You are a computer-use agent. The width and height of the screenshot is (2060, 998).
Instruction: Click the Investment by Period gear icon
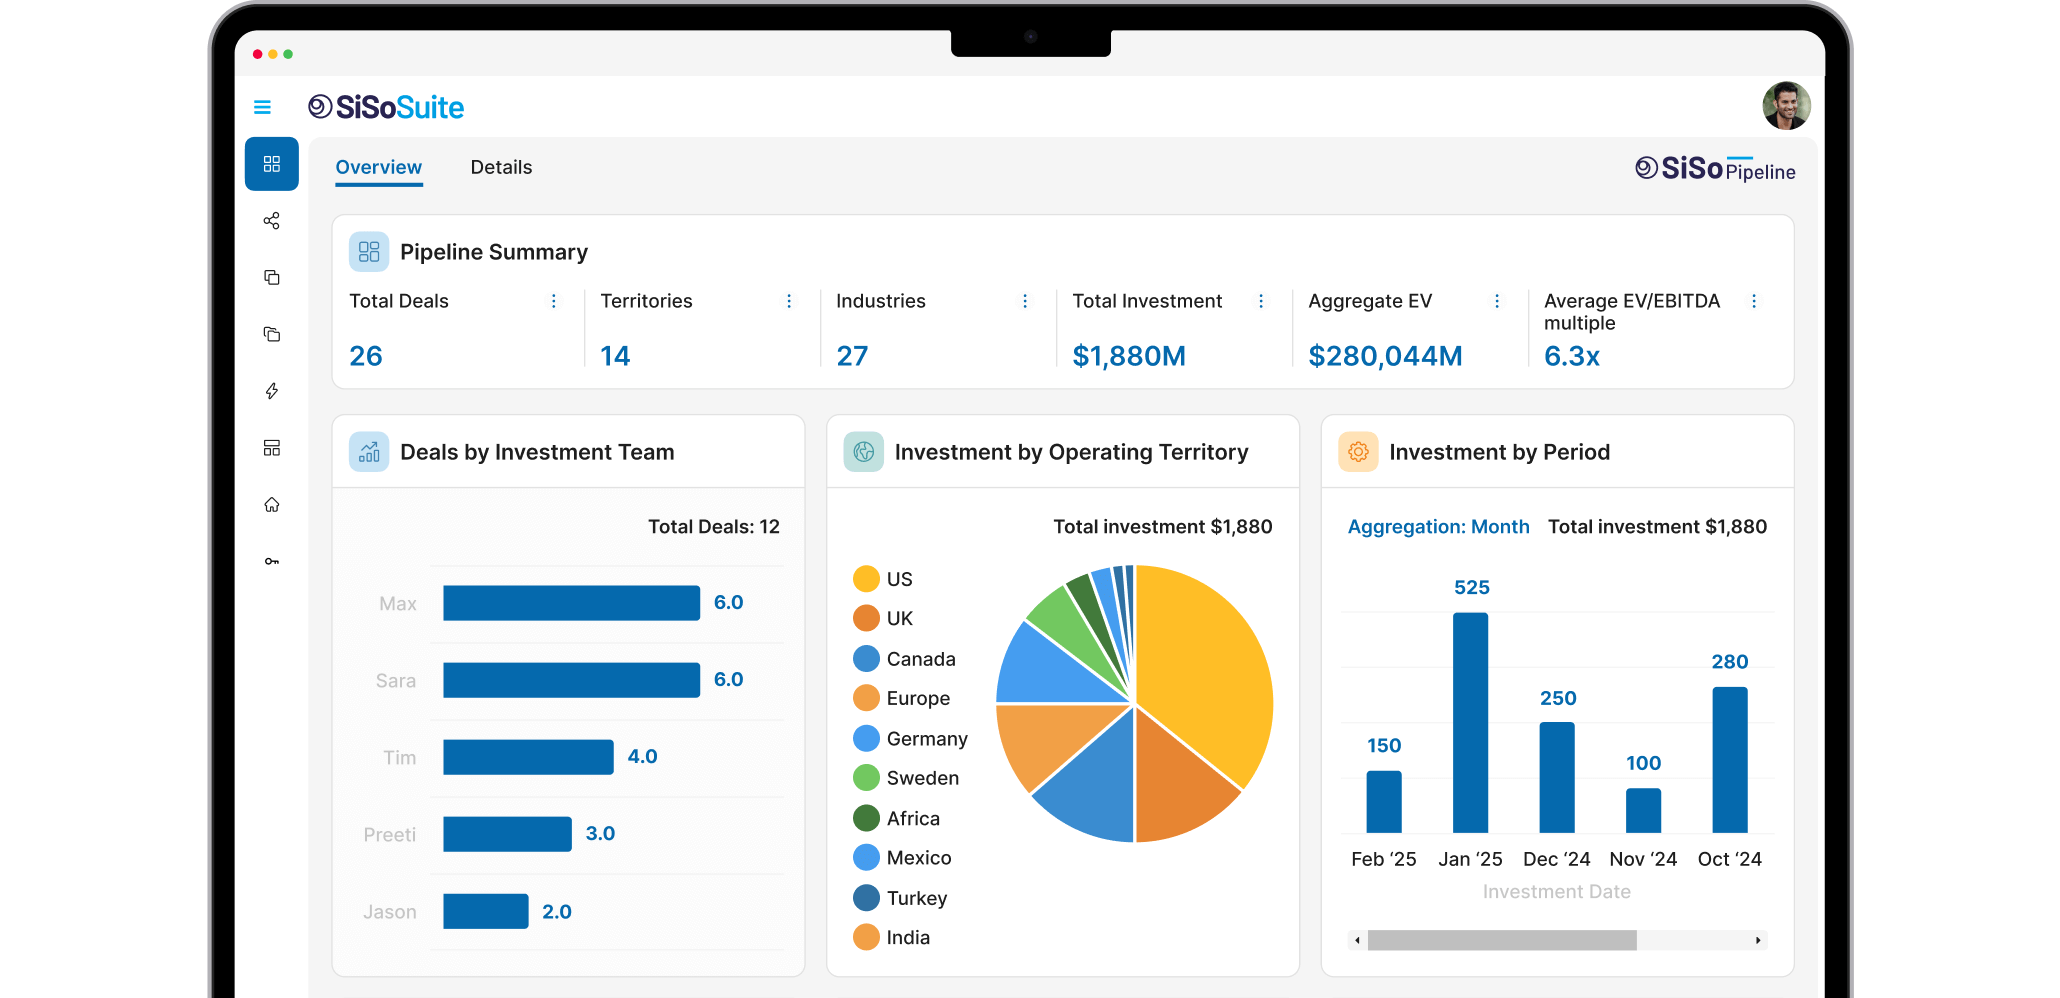tap(1358, 452)
